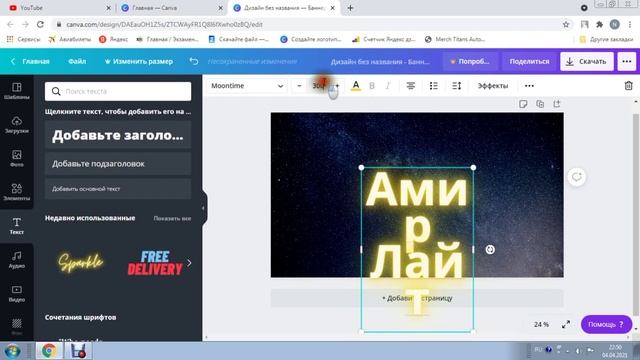Click Resize option in header
This screenshot has width=640, height=360.
[138, 61]
